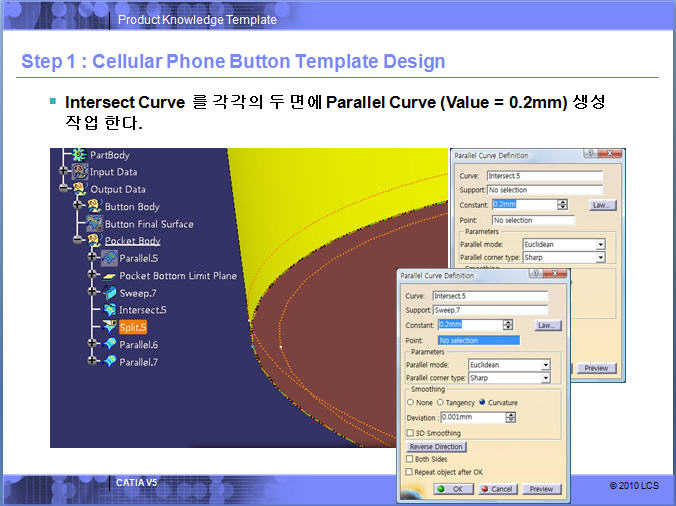676x506 pixels.
Task: Click the Reverse Direction button
Action: point(435,446)
